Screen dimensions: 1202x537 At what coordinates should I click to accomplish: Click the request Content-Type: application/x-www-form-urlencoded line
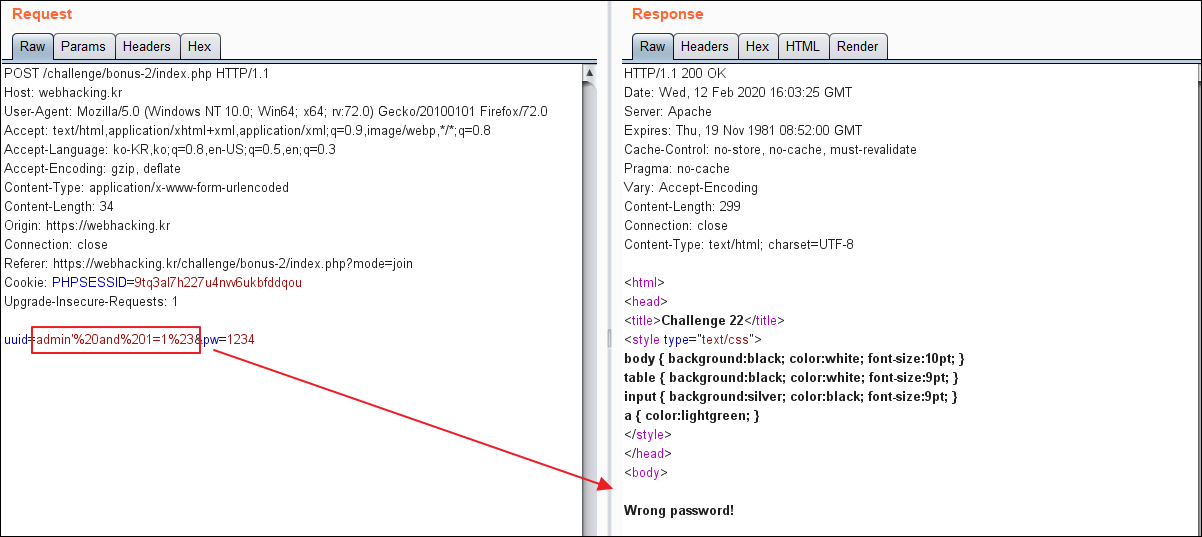click(146, 188)
